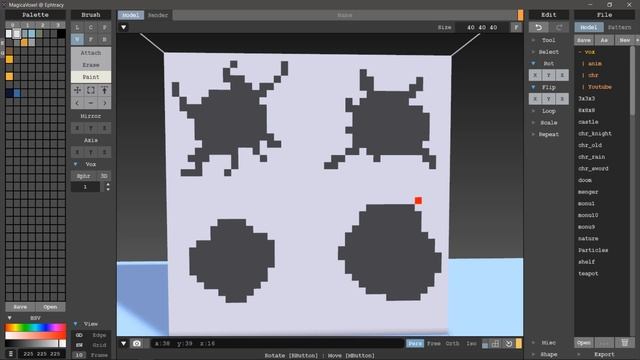
Task: Click the palette menu icon beside RGB values
Action: coord(11,353)
